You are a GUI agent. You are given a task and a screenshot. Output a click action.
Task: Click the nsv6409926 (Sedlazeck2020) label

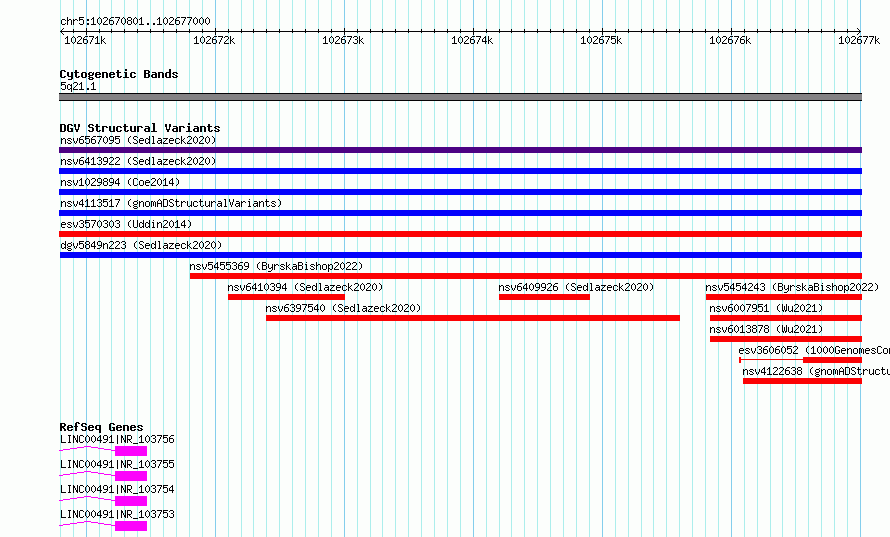click(576, 287)
